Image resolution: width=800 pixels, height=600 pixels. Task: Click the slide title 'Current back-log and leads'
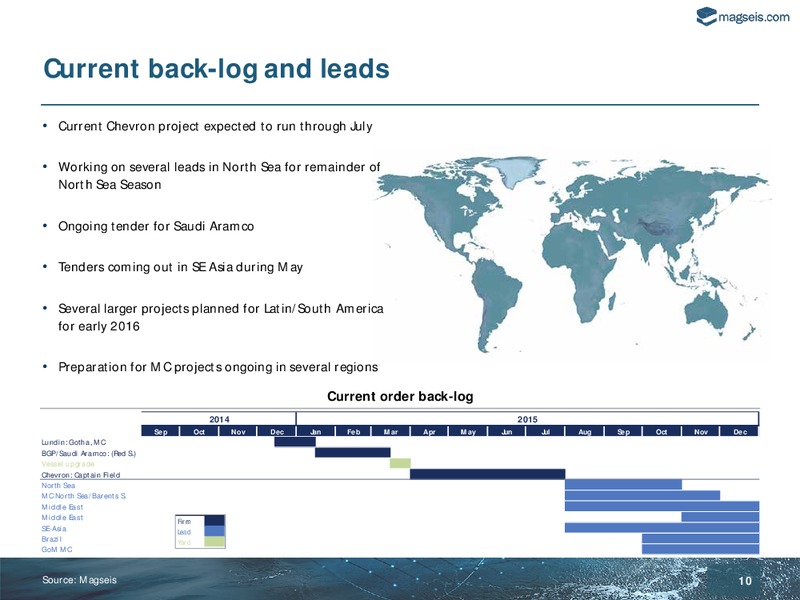click(x=216, y=69)
